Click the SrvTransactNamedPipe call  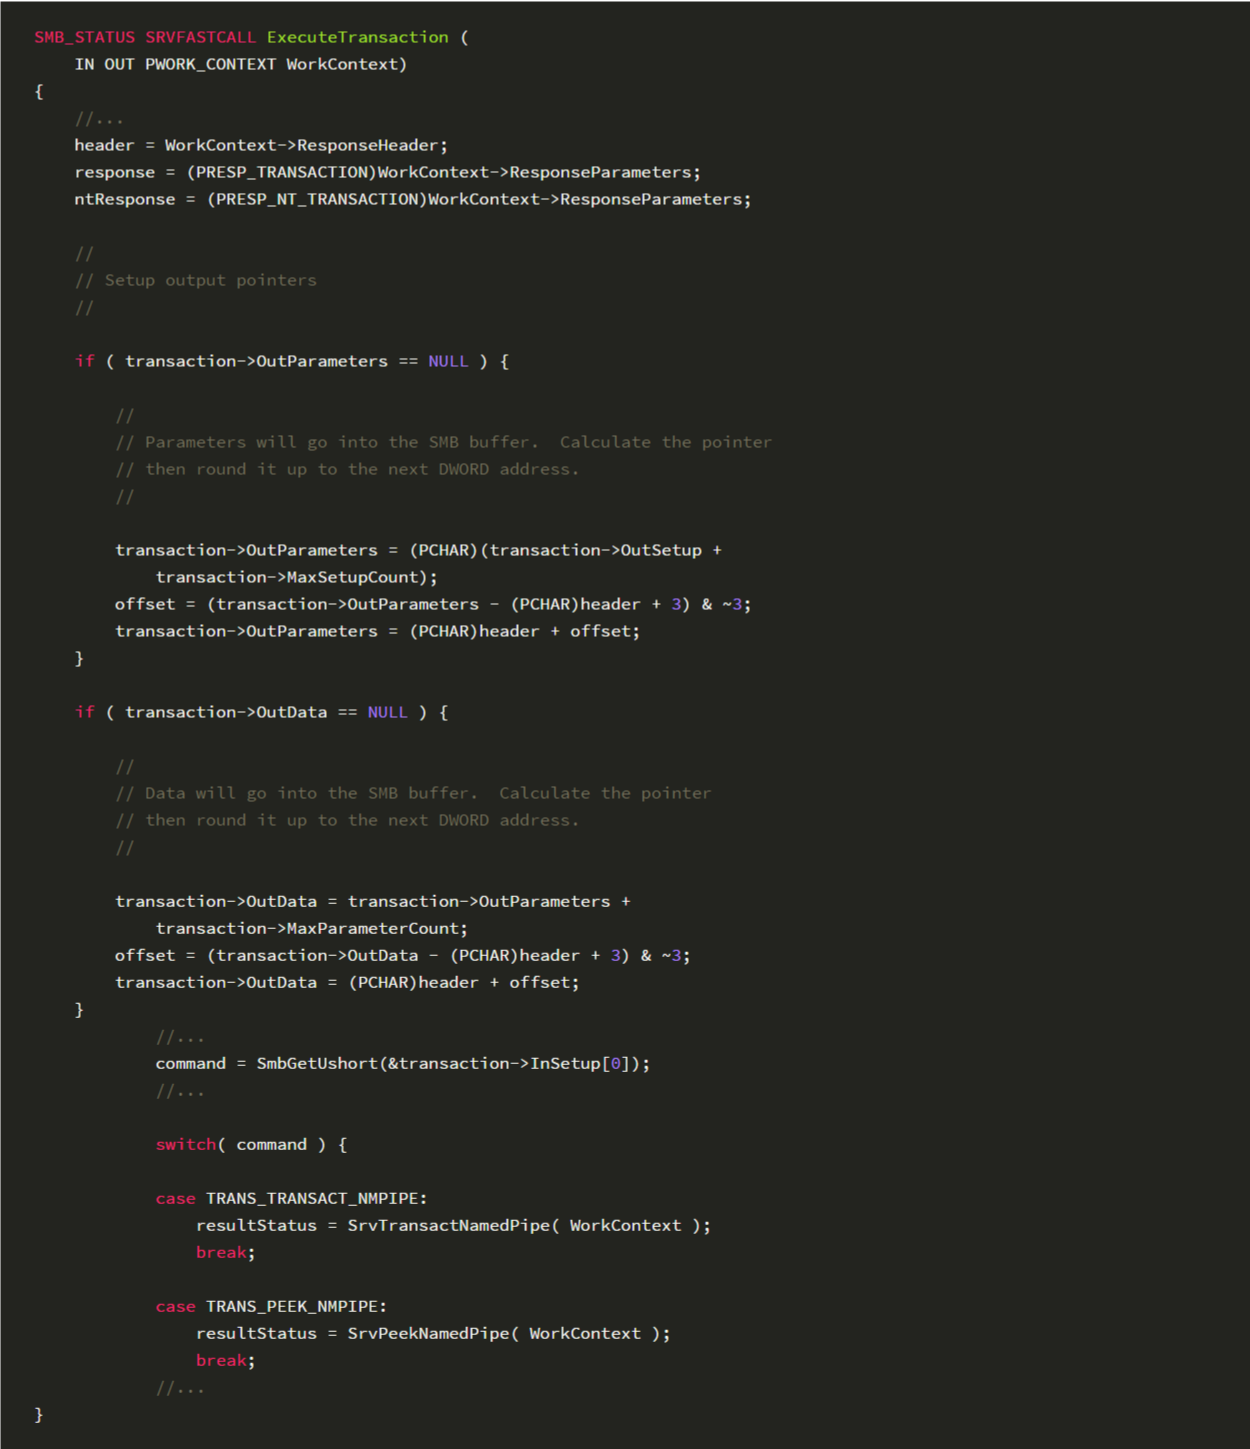tap(529, 1225)
